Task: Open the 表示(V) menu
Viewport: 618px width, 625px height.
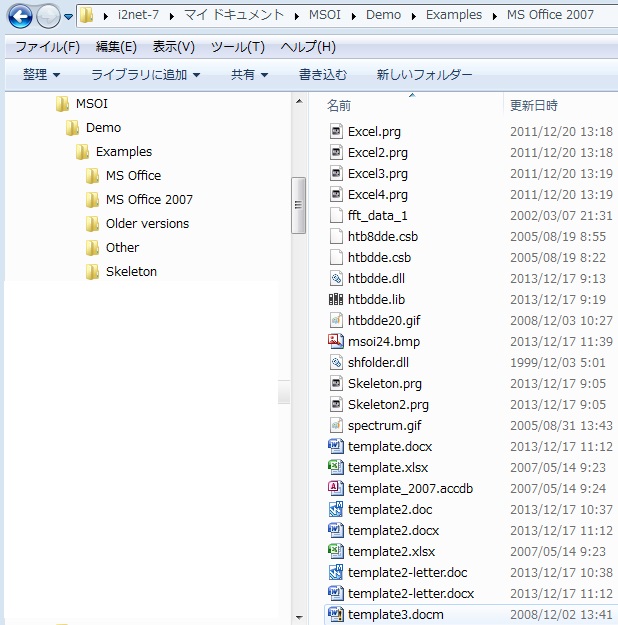Action: [x=173, y=47]
